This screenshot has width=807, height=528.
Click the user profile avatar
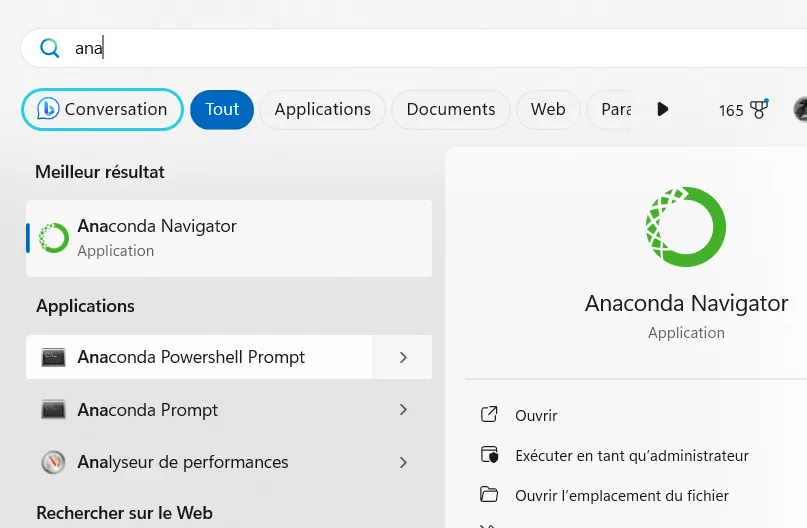[x=801, y=109]
